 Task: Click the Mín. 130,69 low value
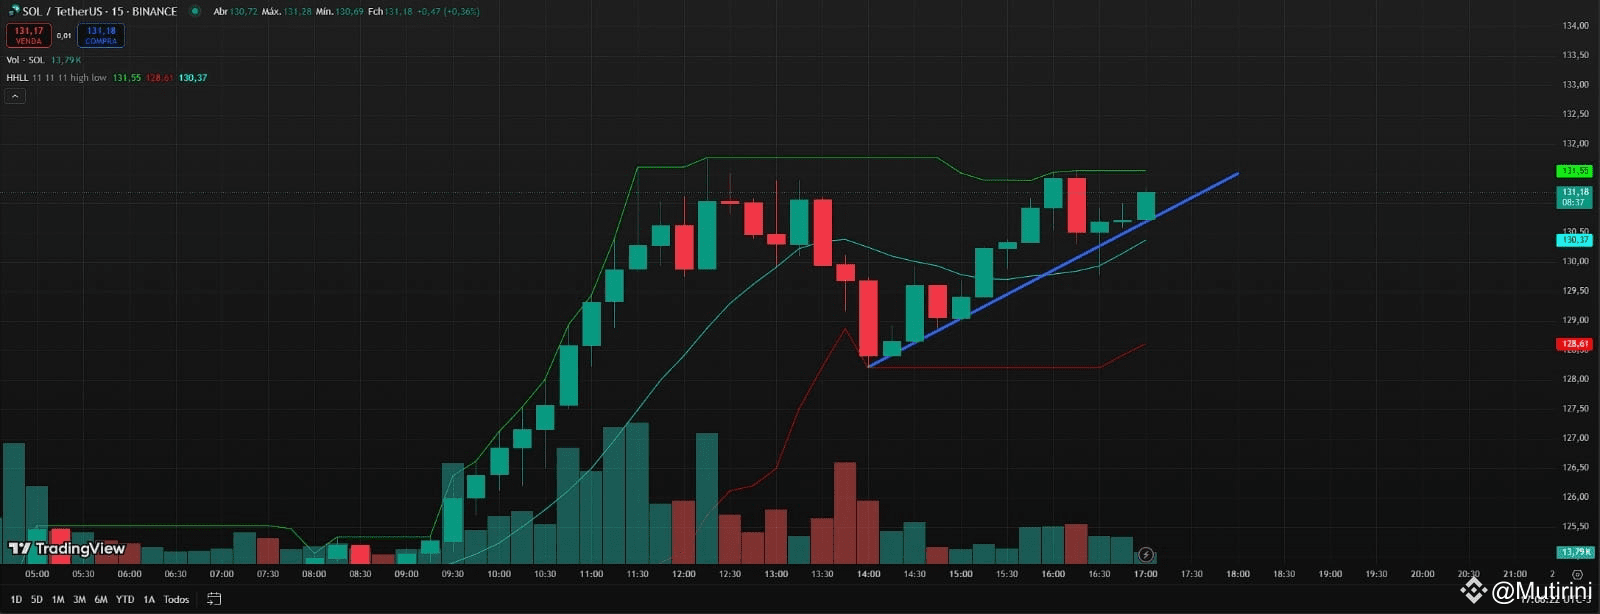click(338, 11)
